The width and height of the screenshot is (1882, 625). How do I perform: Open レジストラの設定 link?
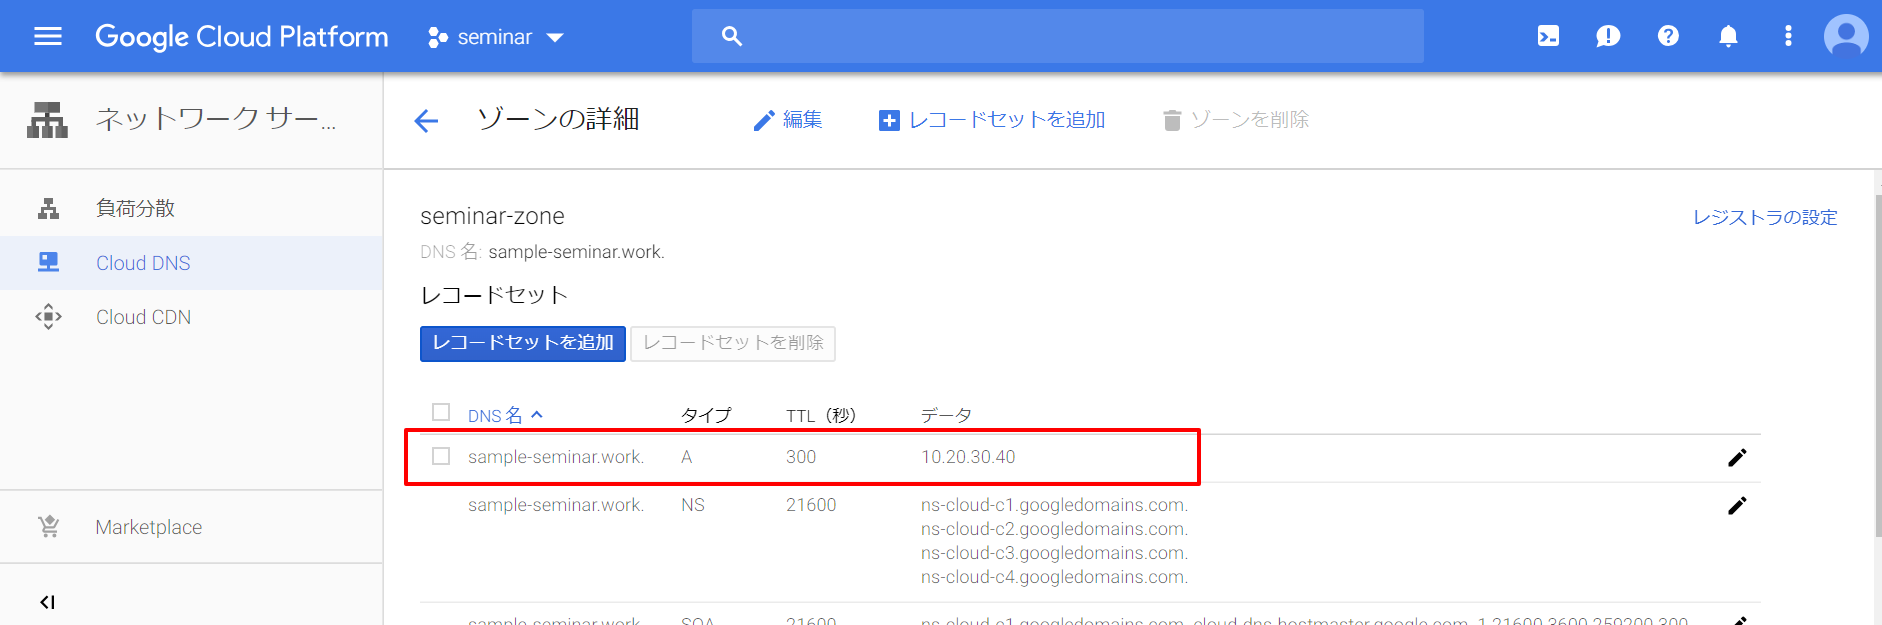pyautogui.click(x=1765, y=217)
